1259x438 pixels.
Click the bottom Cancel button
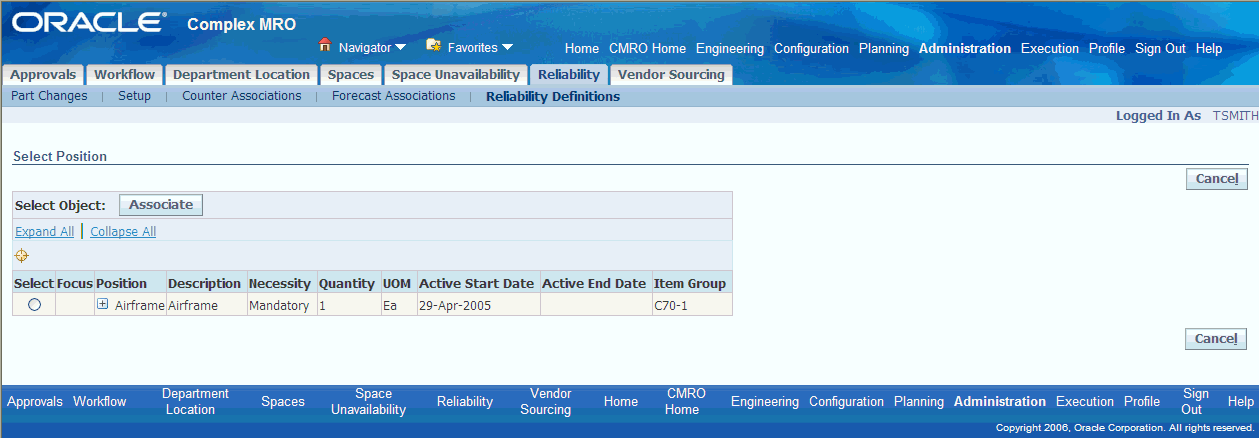click(x=1216, y=339)
